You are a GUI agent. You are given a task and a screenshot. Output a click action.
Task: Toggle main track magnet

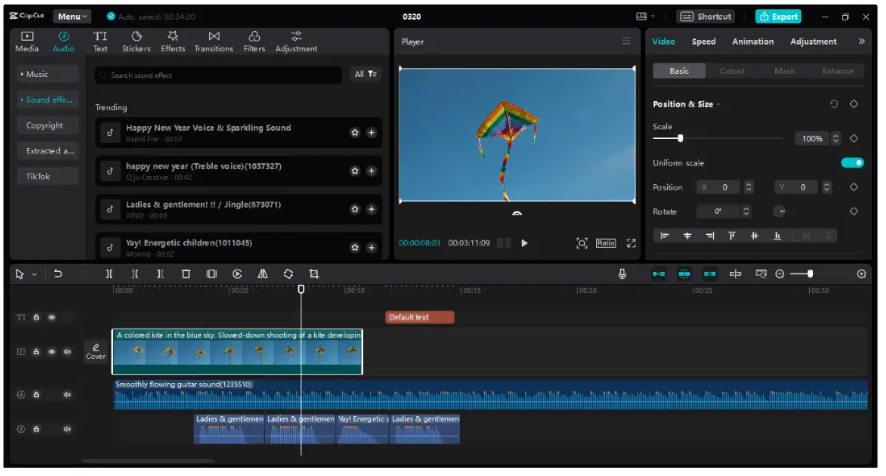pyautogui.click(x=659, y=274)
